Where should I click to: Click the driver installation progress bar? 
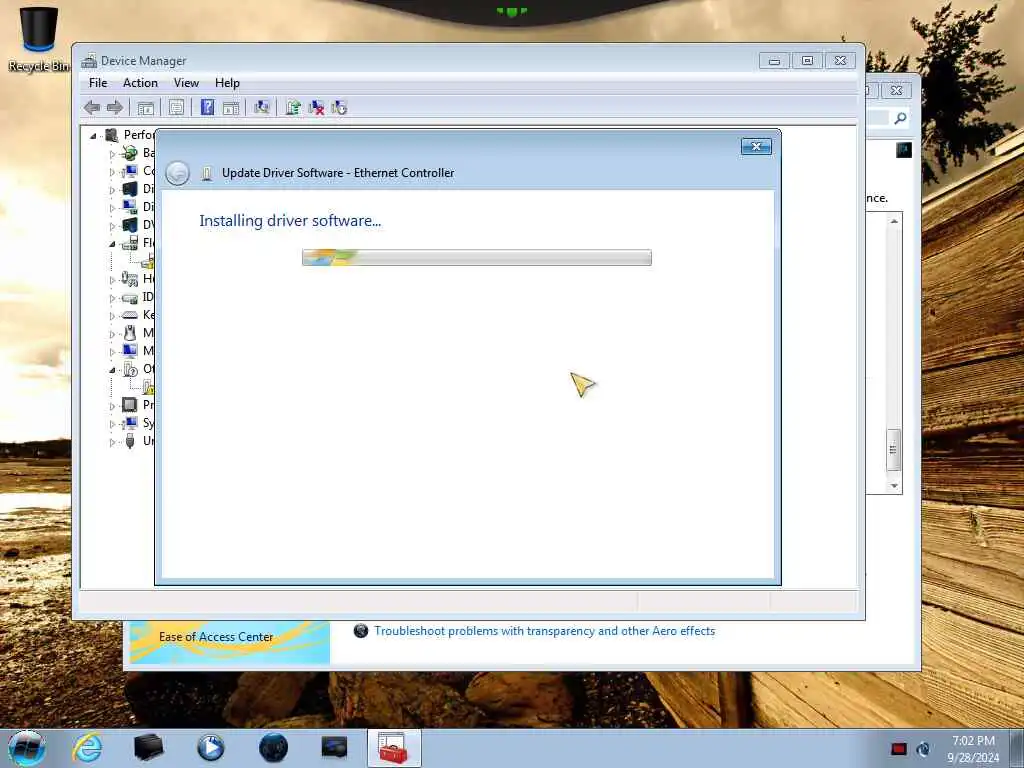(477, 257)
